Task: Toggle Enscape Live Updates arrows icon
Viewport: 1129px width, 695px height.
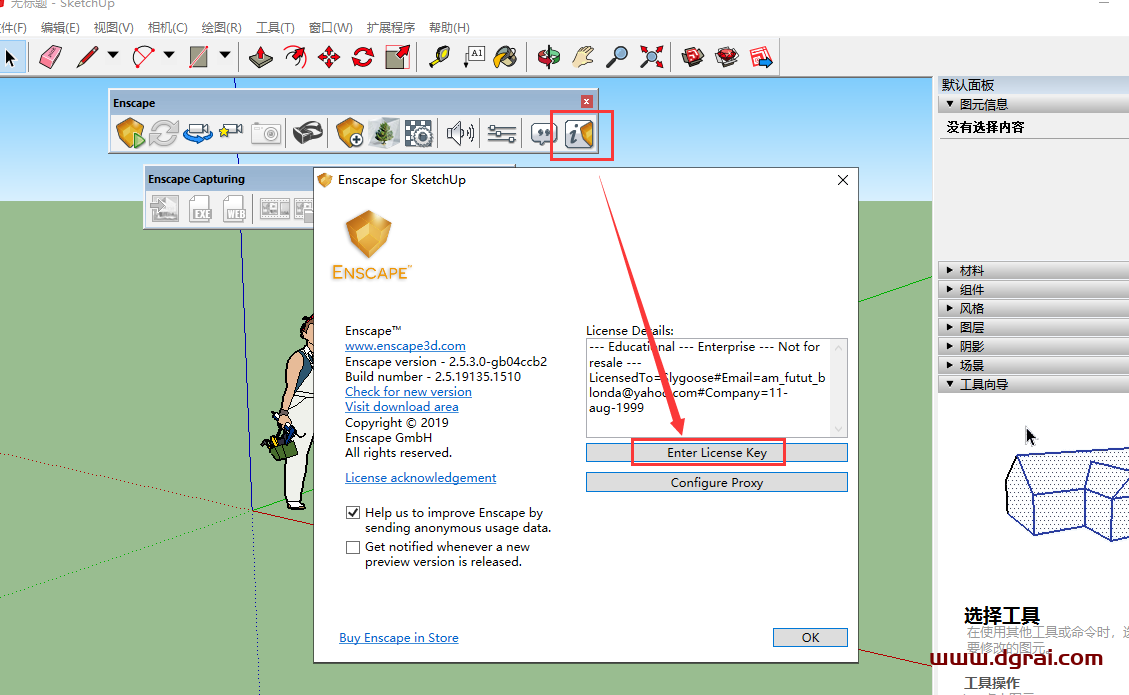Action: [164, 134]
